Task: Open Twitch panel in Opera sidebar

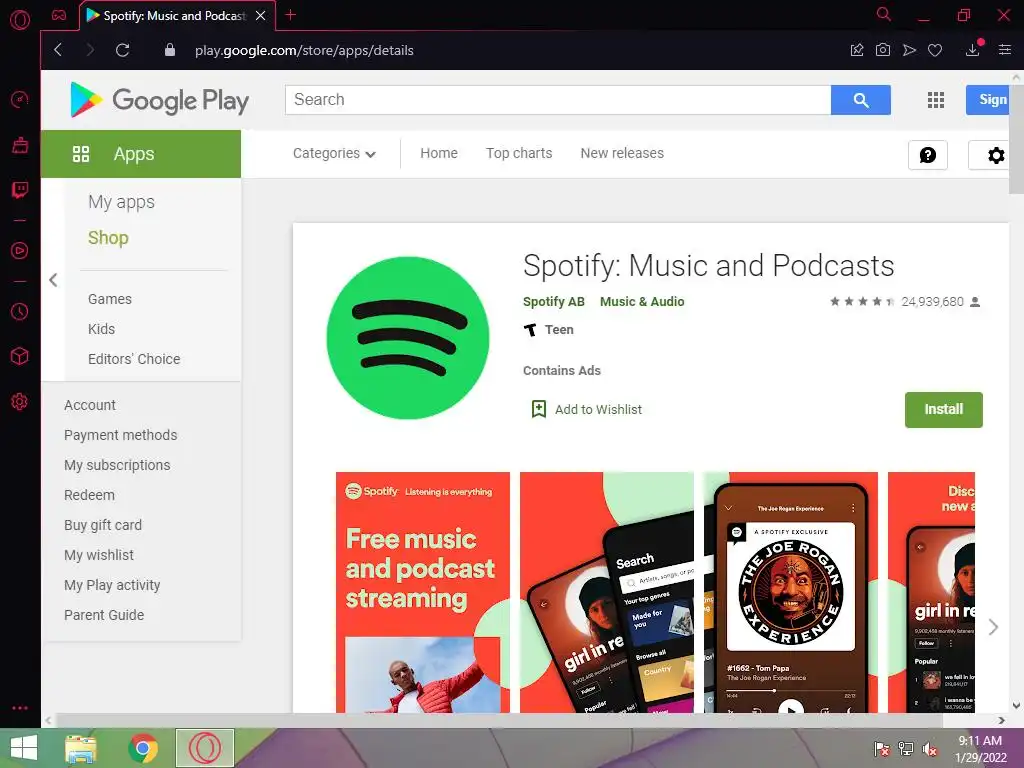Action: pos(20,190)
